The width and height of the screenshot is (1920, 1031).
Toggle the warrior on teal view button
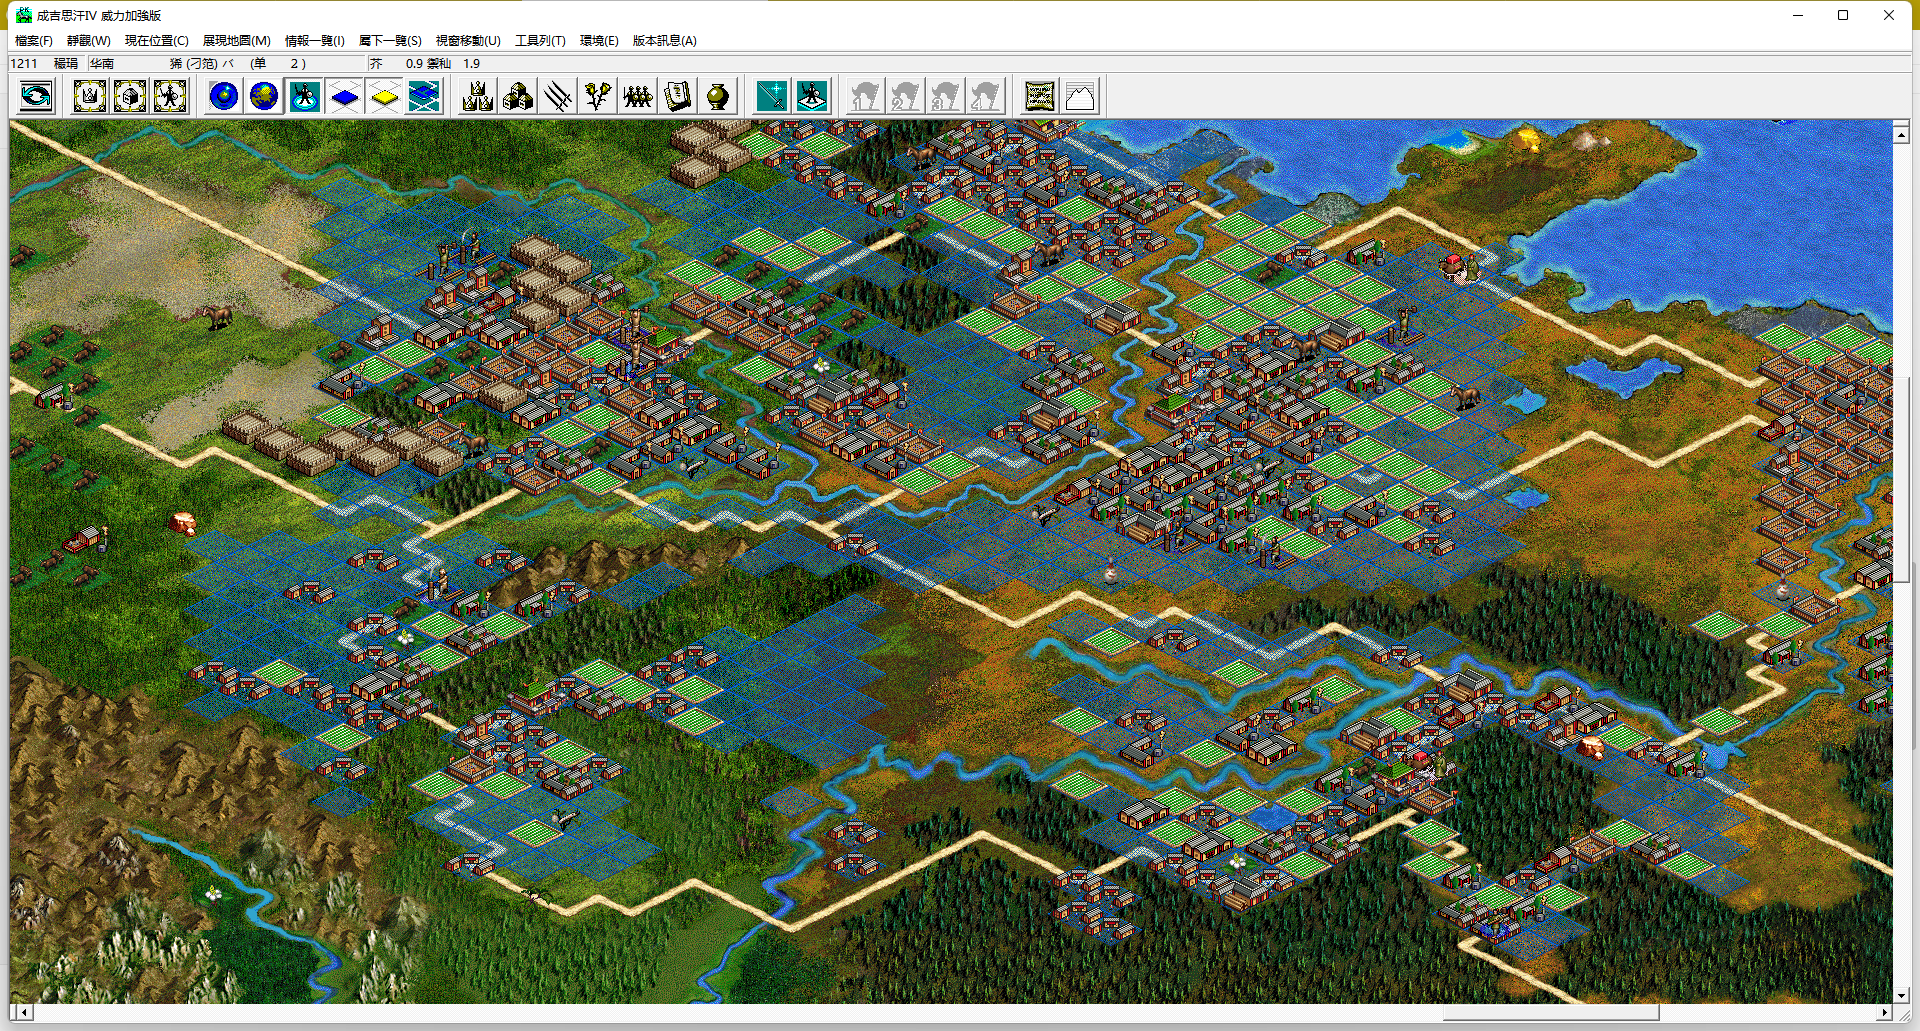coord(304,97)
